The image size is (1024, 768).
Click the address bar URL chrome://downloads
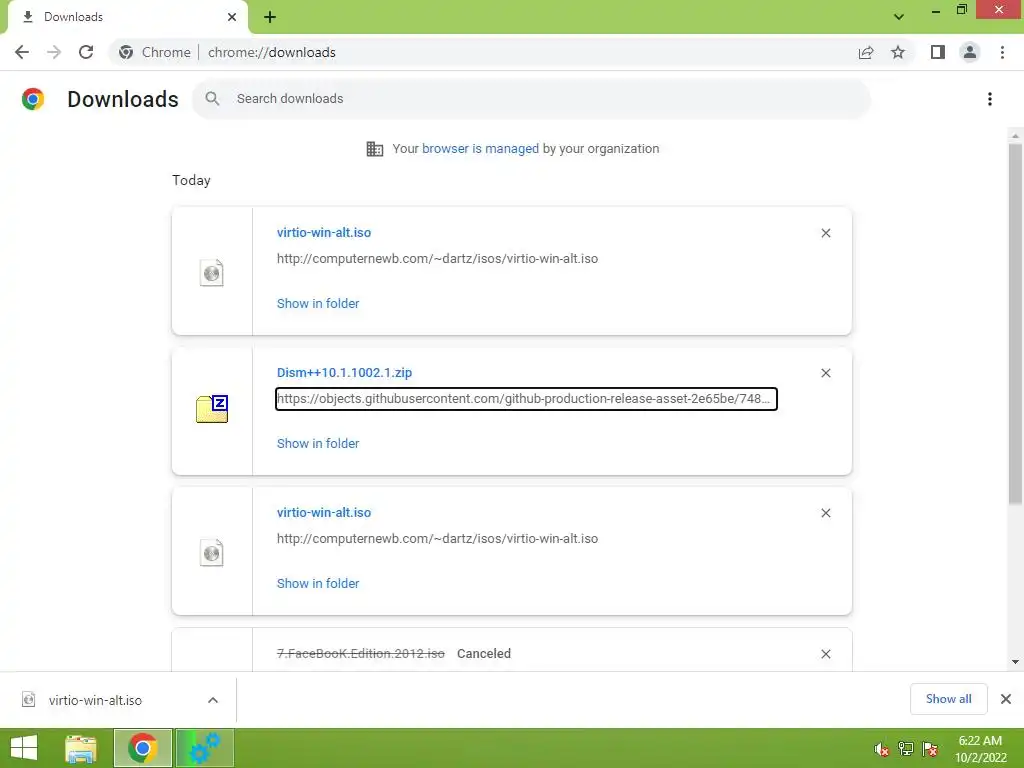[x=272, y=52]
